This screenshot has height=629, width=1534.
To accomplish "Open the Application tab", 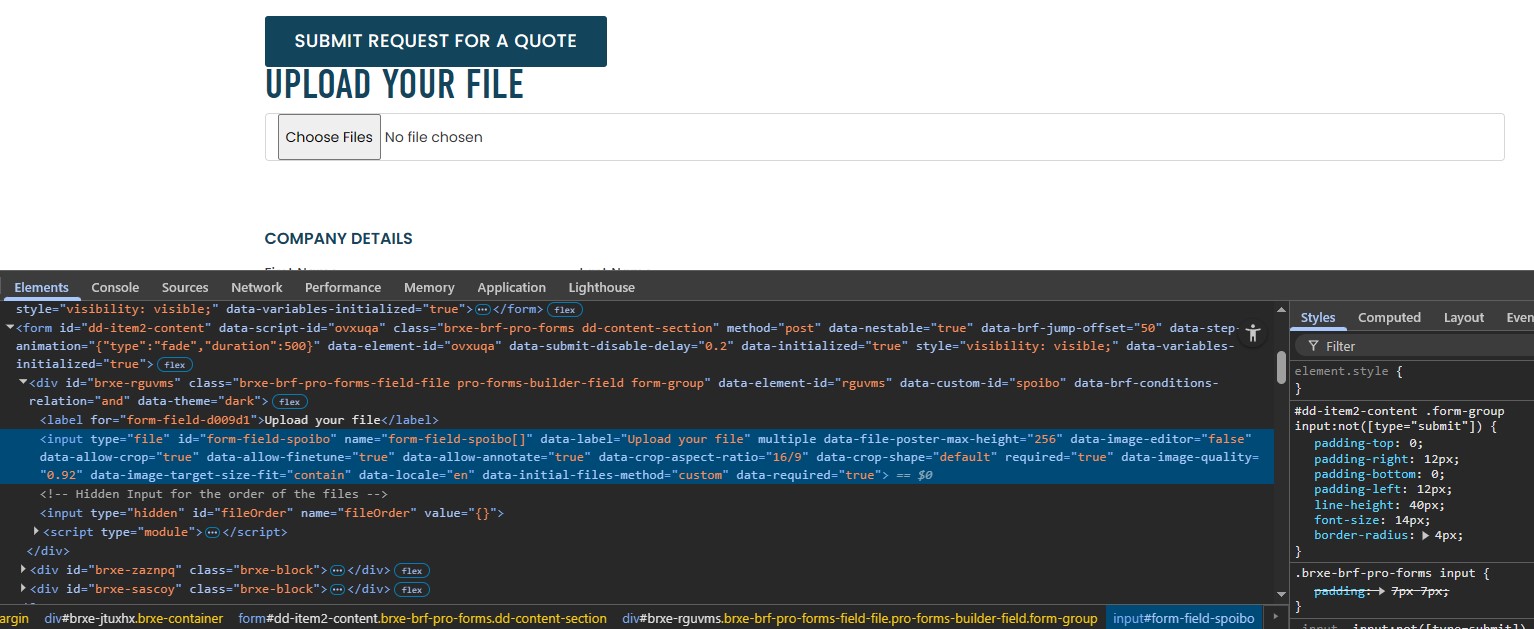I will click(x=512, y=287).
